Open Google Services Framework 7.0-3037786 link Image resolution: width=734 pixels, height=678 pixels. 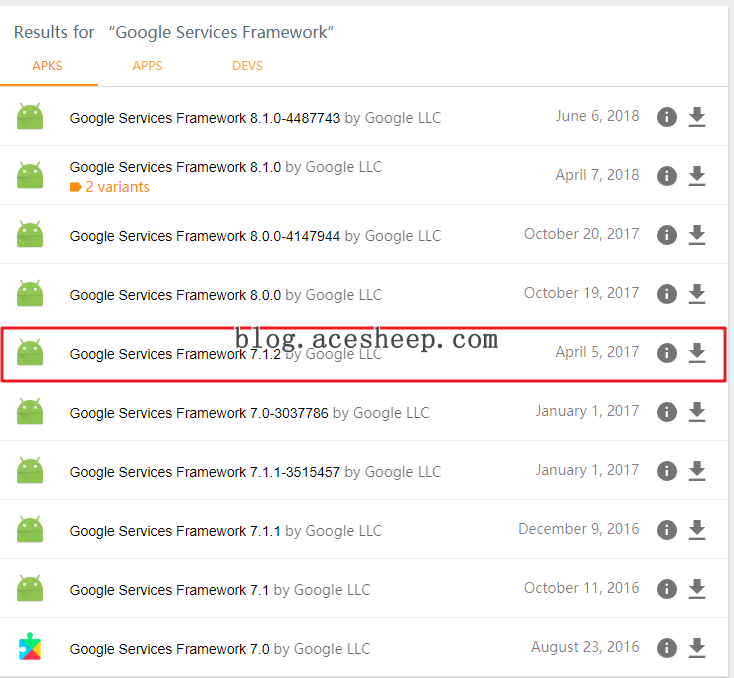199,413
